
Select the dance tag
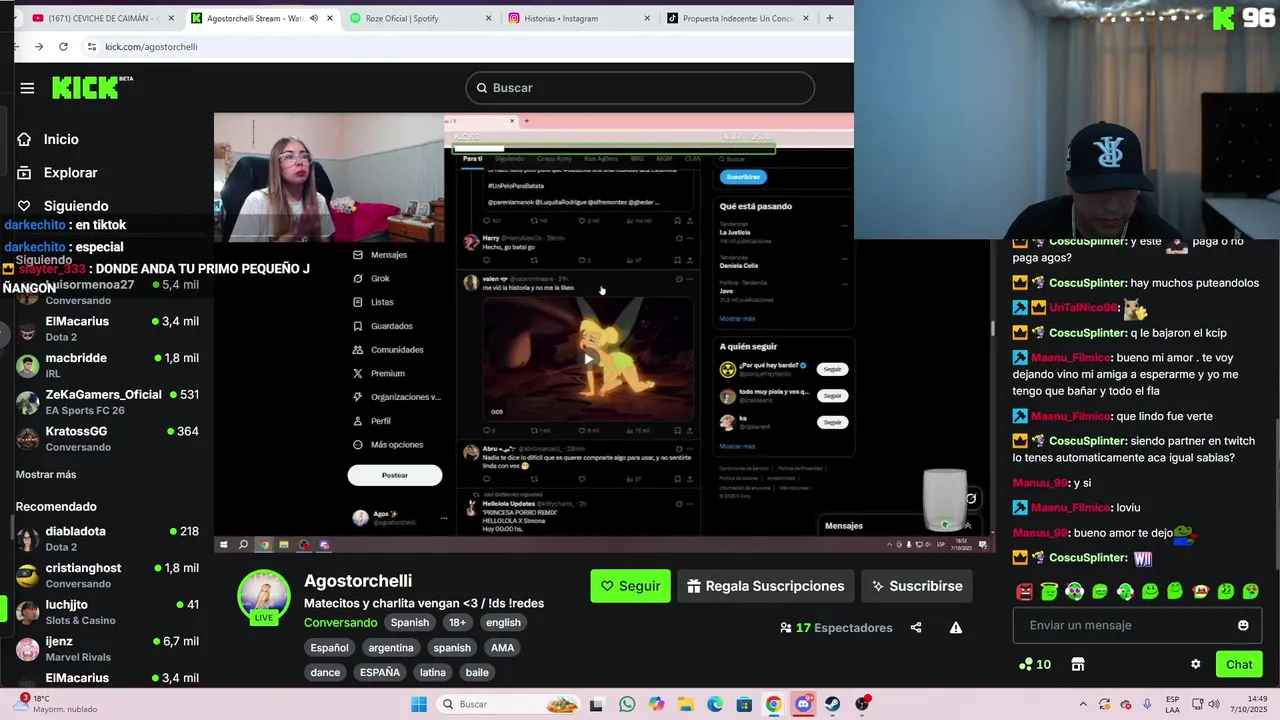point(325,672)
